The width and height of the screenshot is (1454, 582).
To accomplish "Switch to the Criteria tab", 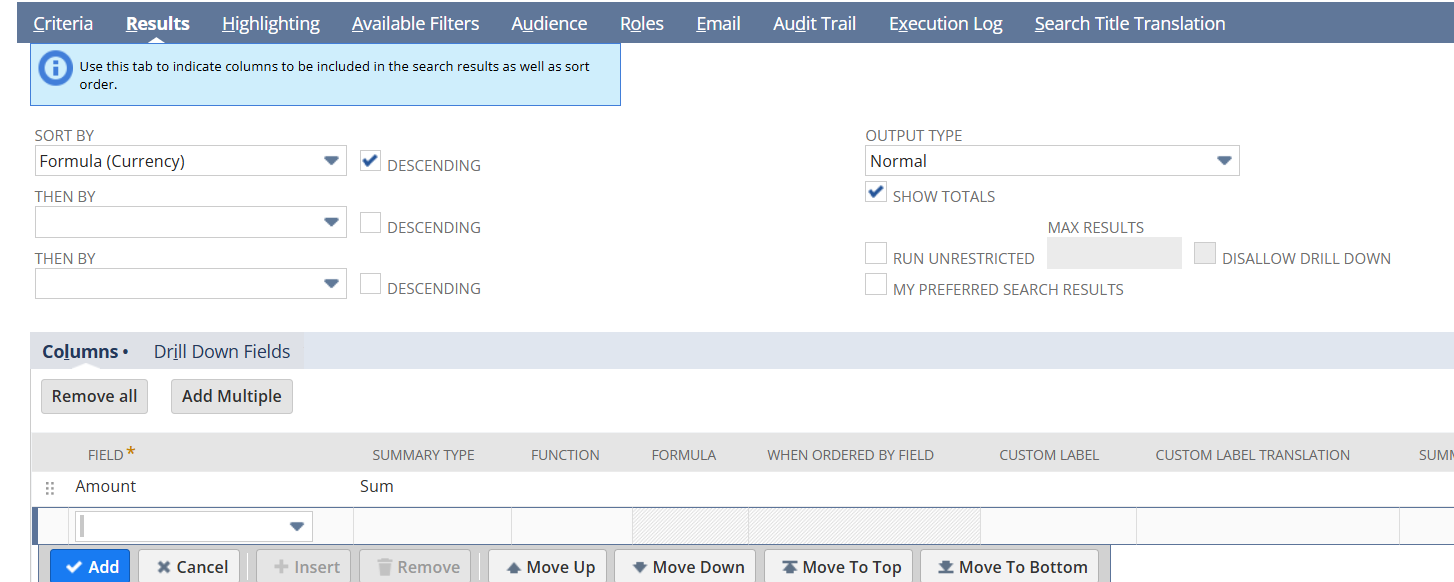I will (63, 23).
